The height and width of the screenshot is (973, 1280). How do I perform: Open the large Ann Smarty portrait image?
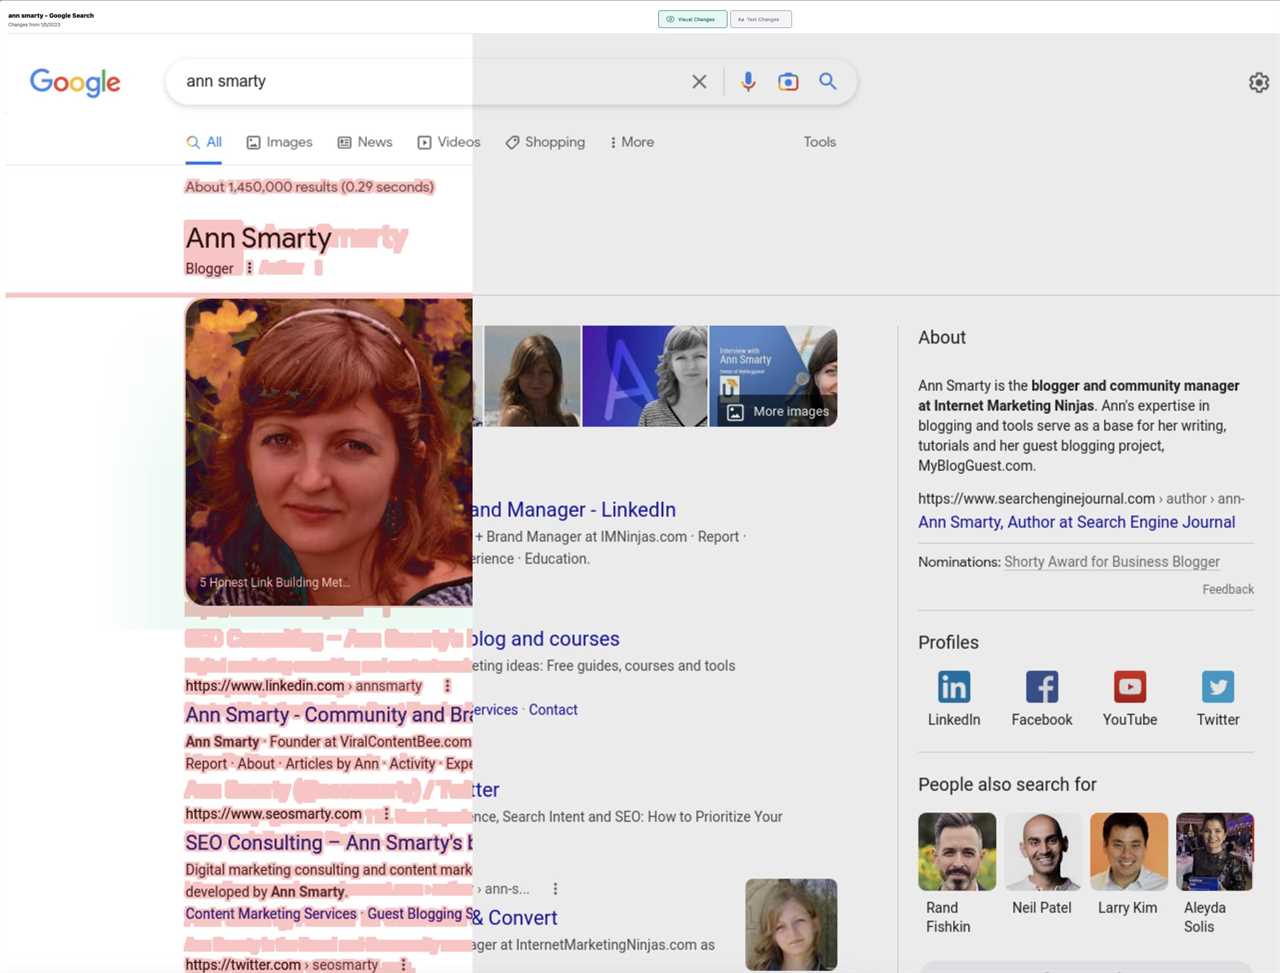329,452
